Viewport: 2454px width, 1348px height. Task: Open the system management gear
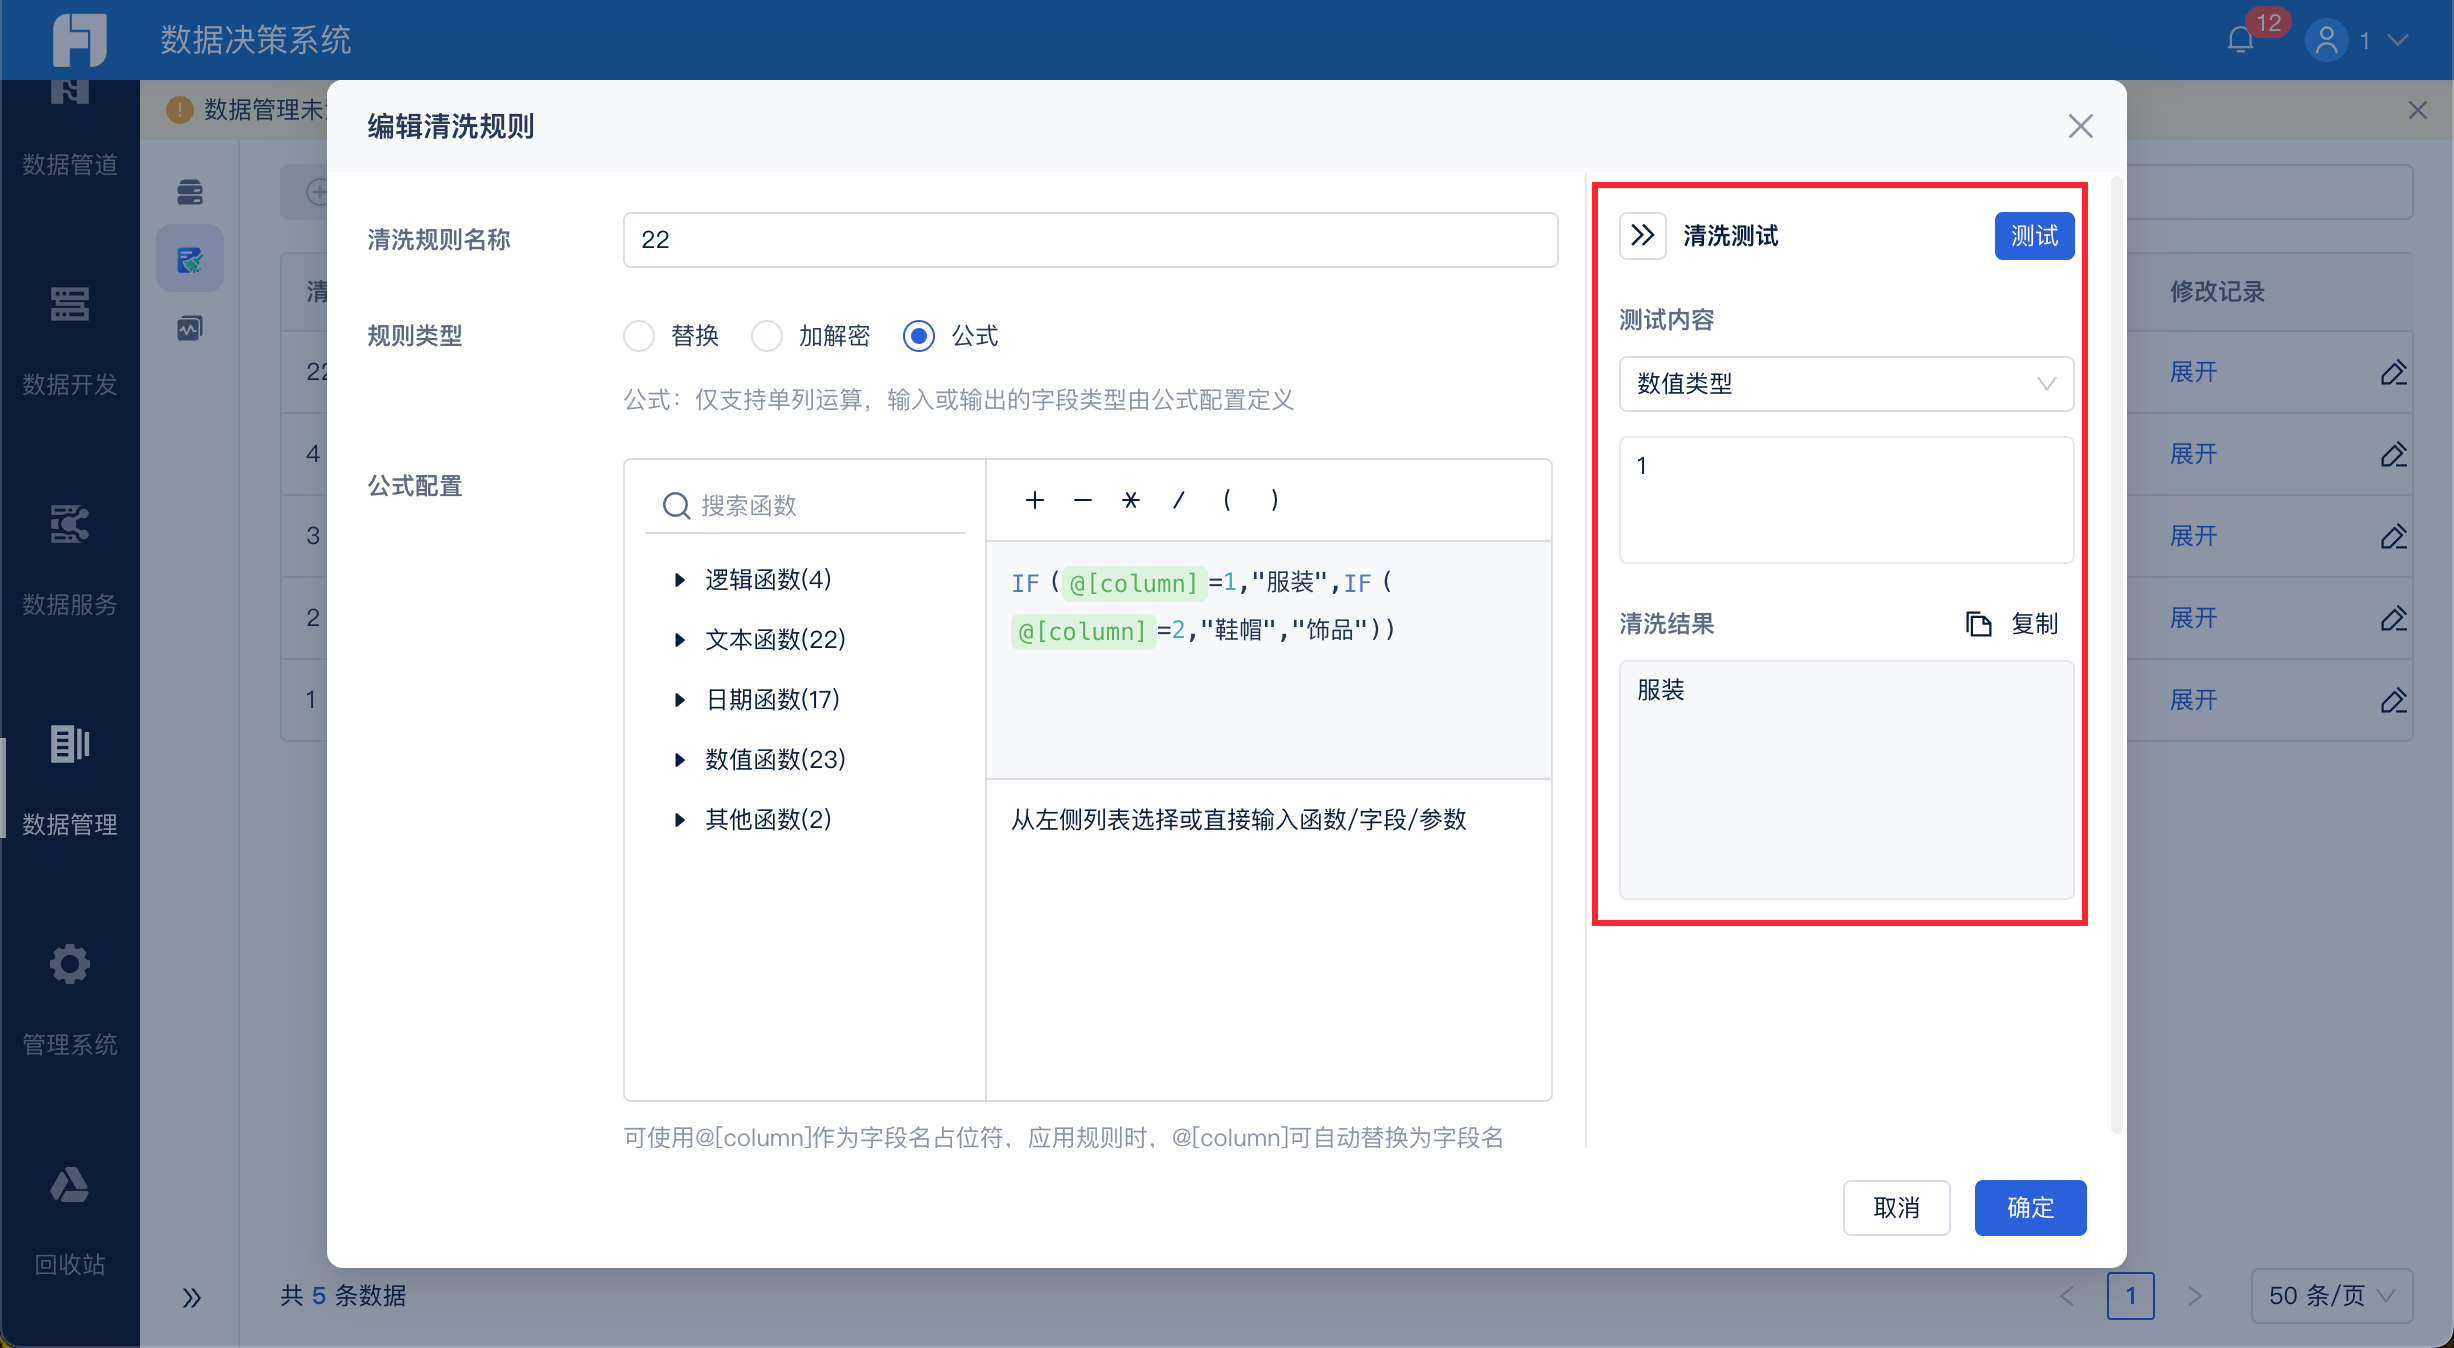click(70, 965)
